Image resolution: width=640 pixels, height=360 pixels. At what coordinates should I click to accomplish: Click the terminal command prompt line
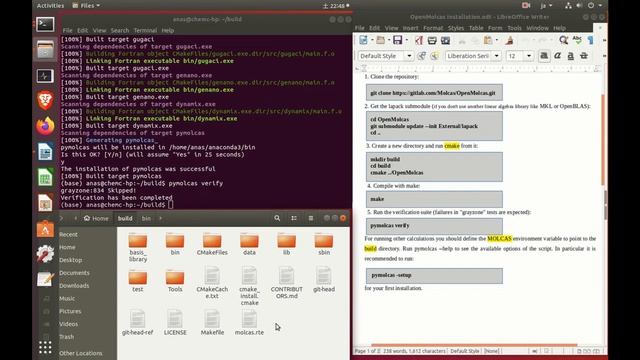coord(116,205)
